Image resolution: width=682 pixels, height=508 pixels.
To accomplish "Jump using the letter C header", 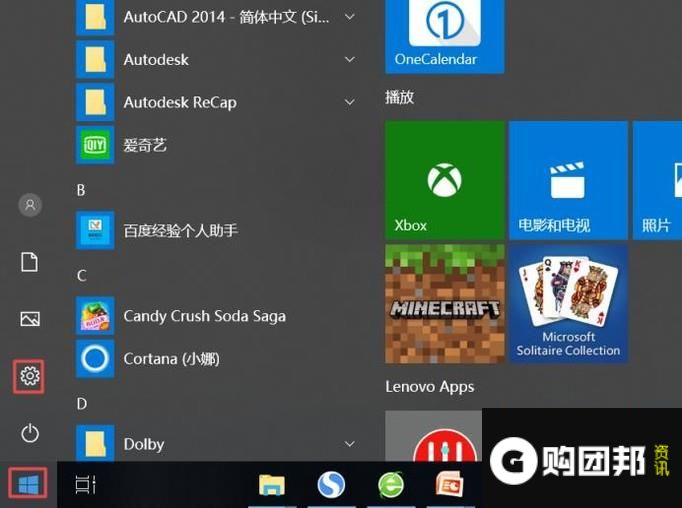I will (x=81, y=275).
